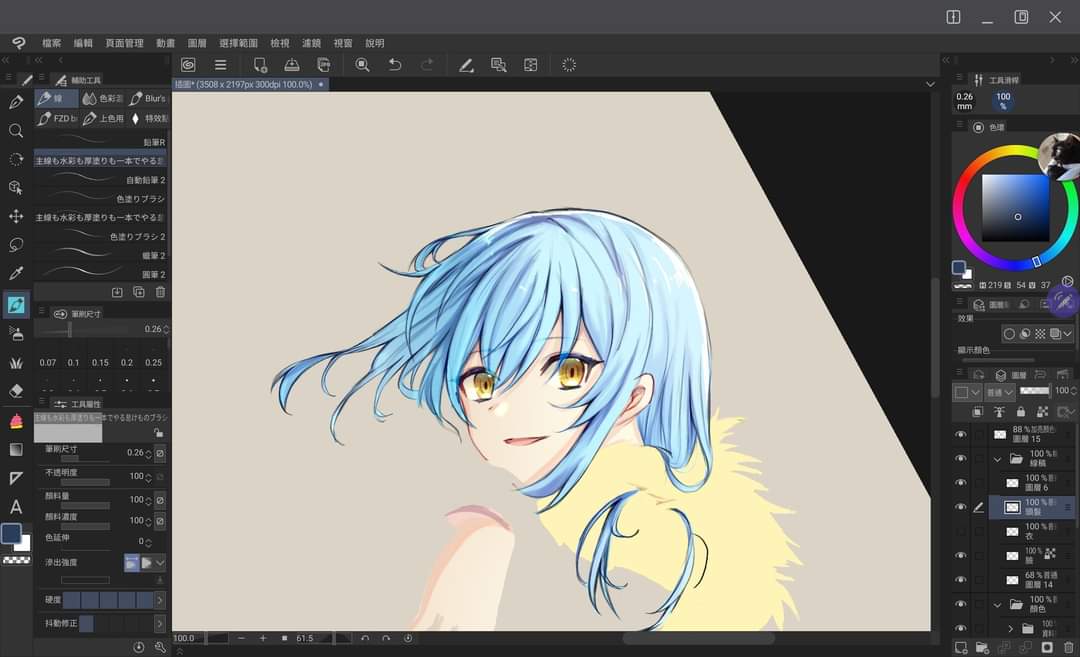Select the Decoration grass tool

(16, 363)
